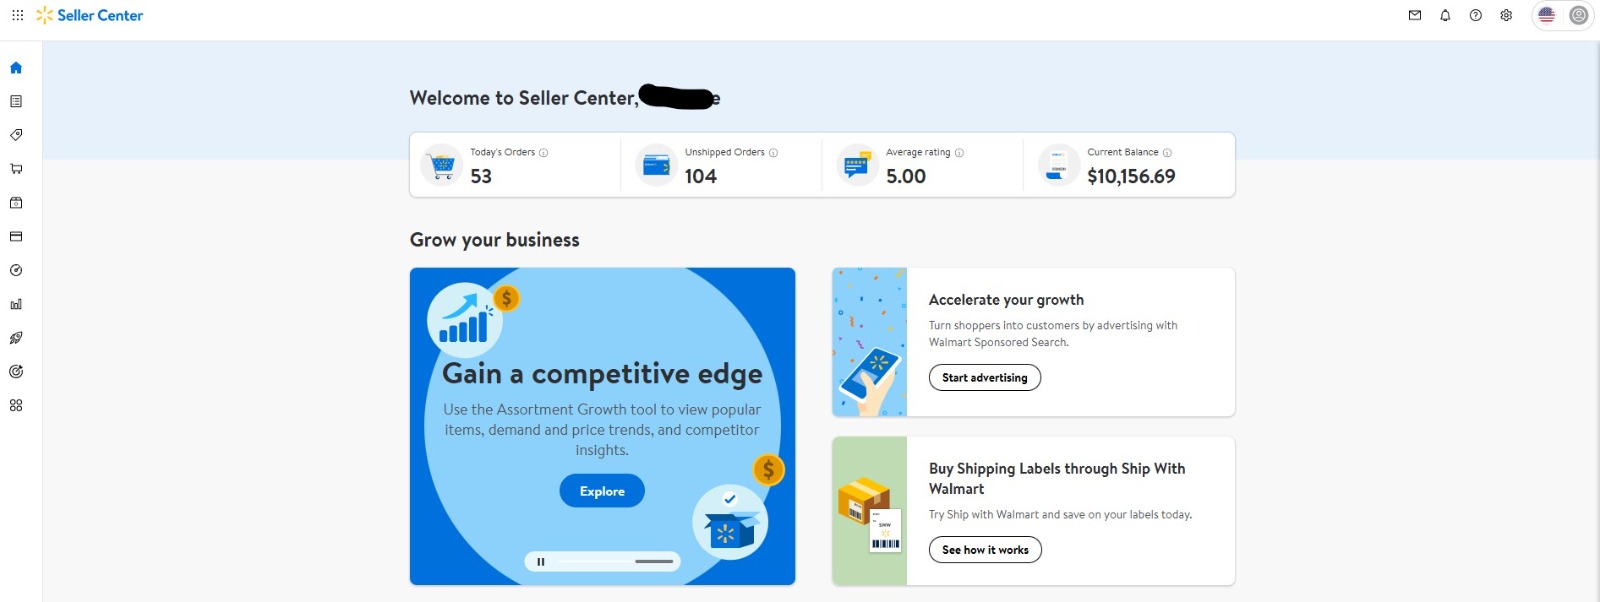
Task: Open the account avatar menu
Action: click(1578, 15)
